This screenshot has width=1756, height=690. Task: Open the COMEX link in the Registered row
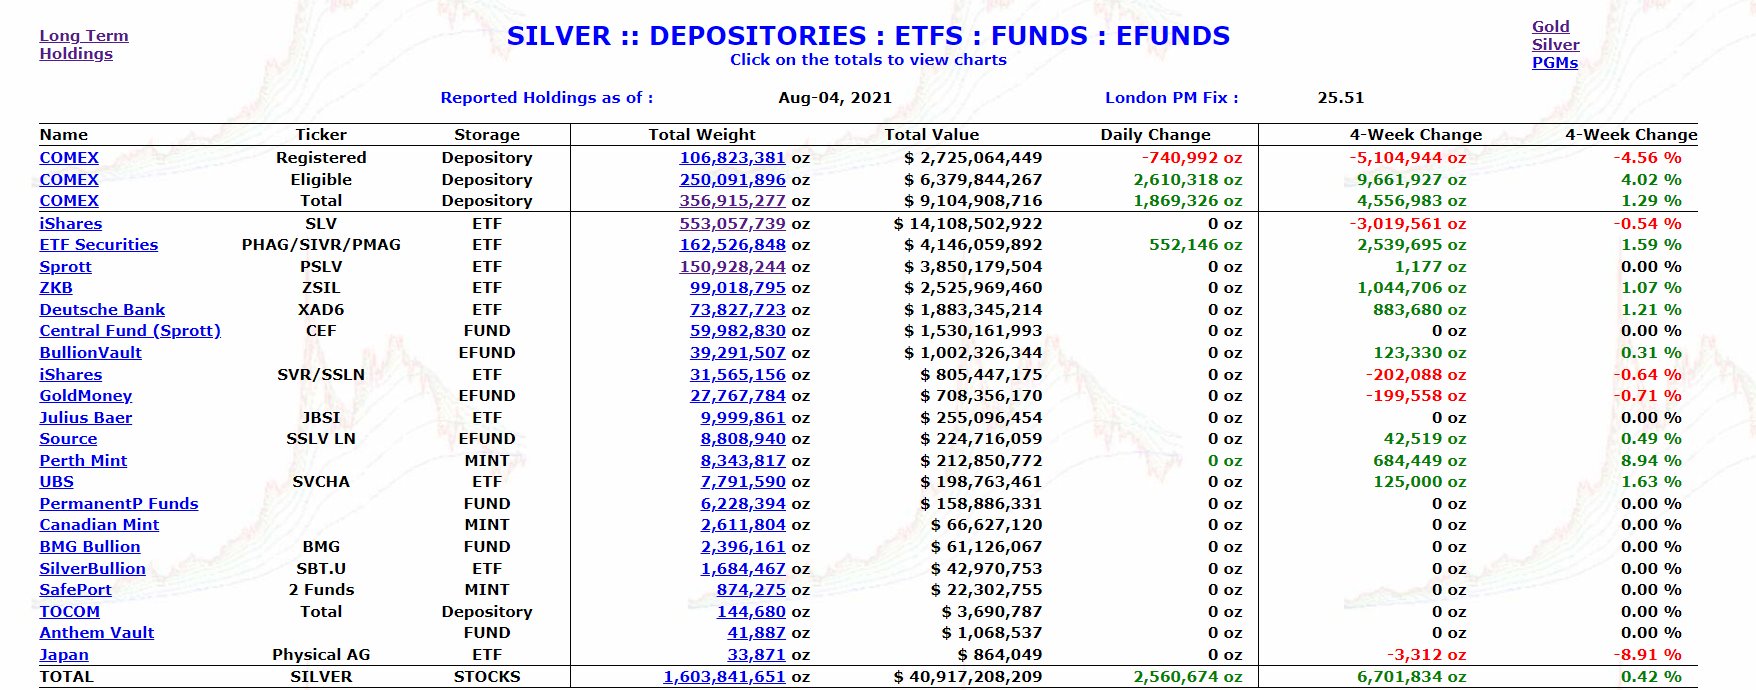(x=69, y=158)
